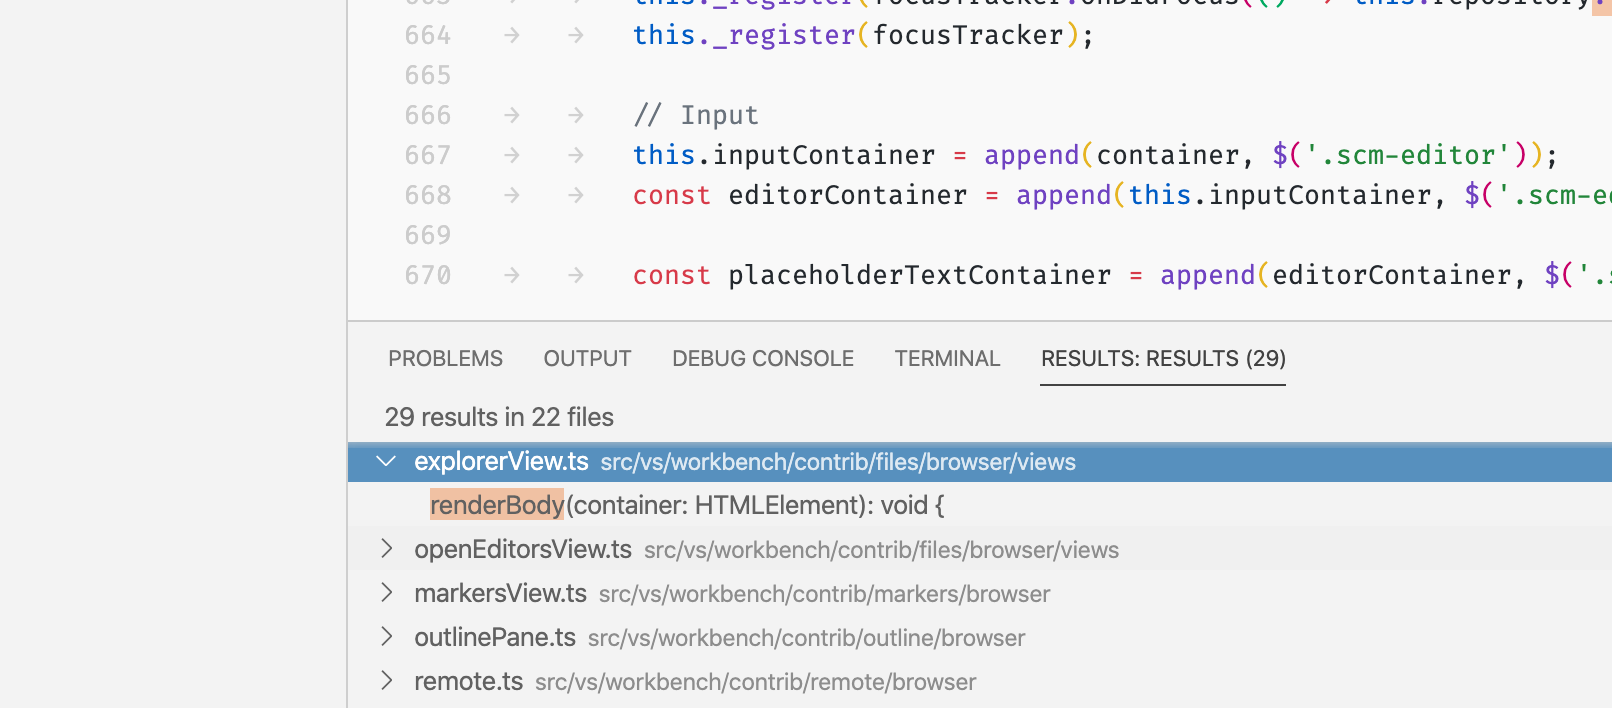Screen dimensions: 1612x708
Task: Open the OUTPUT panel tab
Action: point(587,358)
